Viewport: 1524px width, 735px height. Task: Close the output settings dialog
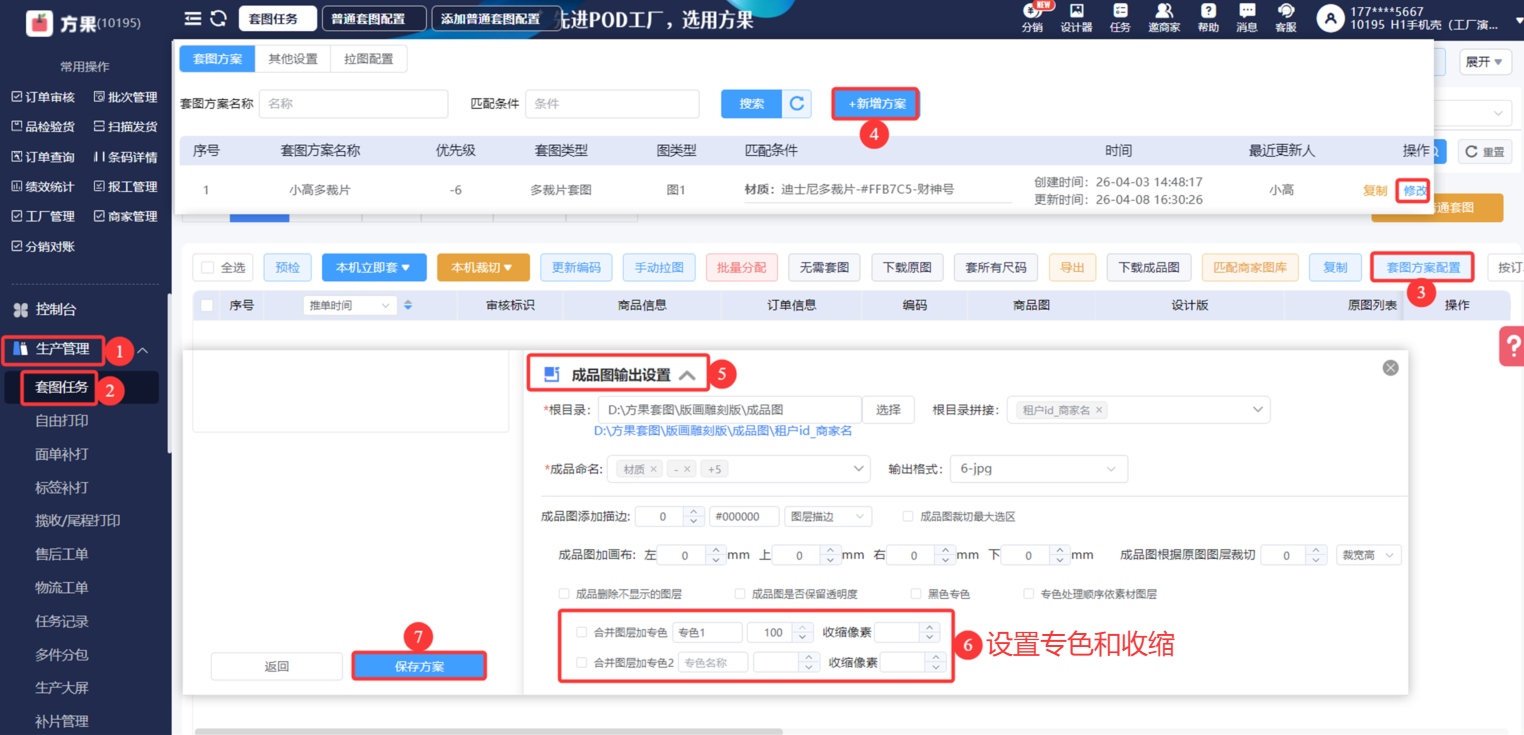pos(1390,368)
